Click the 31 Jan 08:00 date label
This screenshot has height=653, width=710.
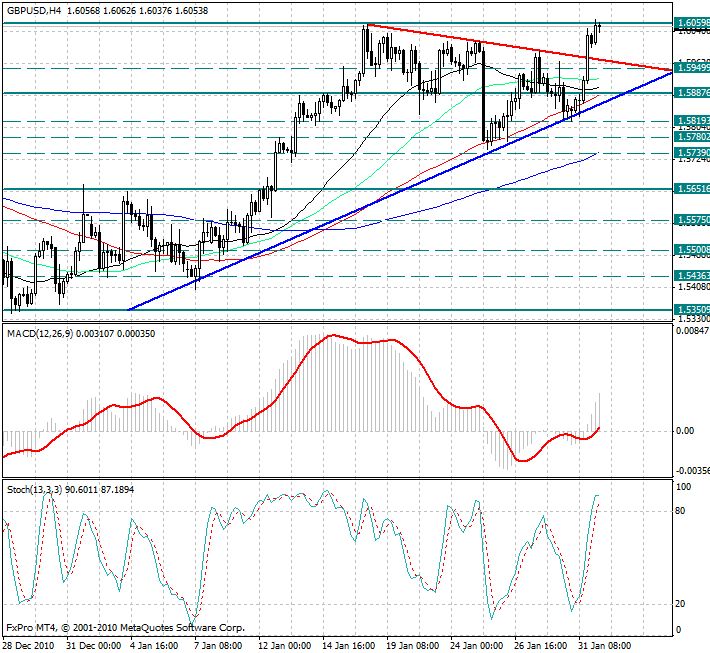pyautogui.click(x=604, y=646)
